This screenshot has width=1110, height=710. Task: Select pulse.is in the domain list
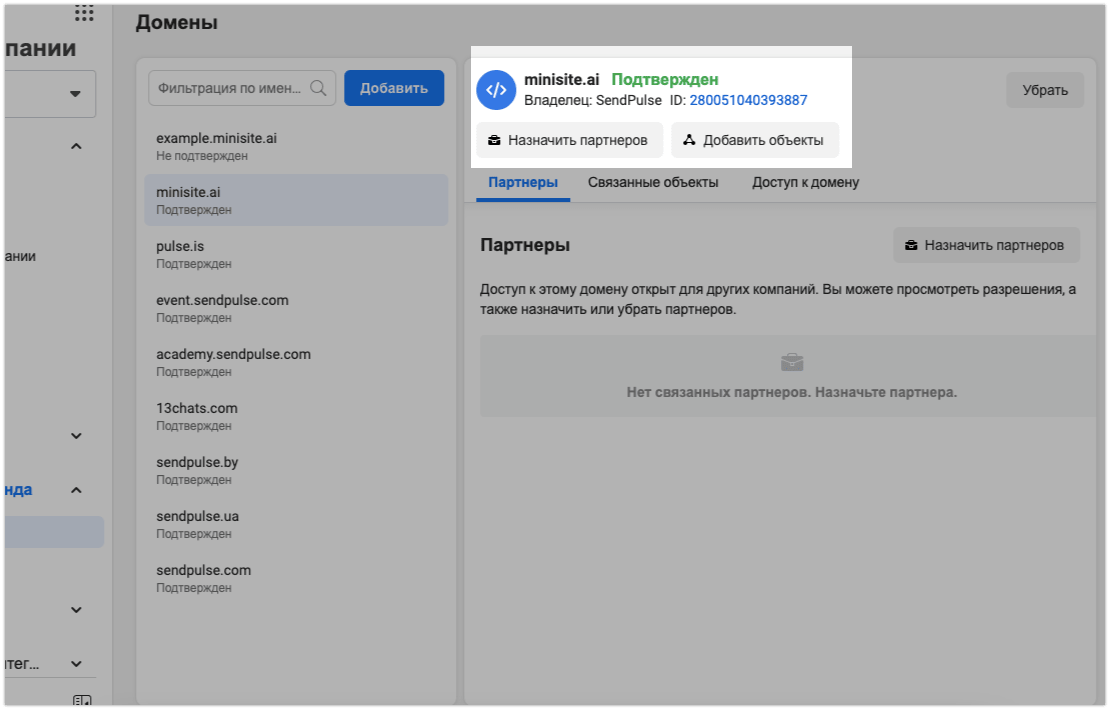(296, 254)
